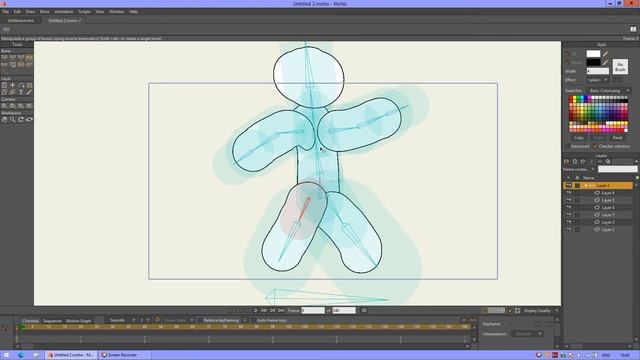The width and height of the screenshot is (640, 360).
Task: Select the Track Camera tool
Action: point(4,106)
